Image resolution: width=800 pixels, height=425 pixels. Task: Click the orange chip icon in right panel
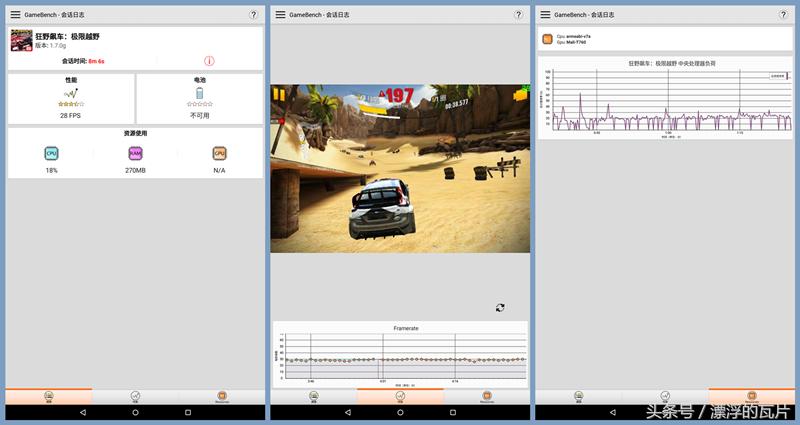(547, 39)
